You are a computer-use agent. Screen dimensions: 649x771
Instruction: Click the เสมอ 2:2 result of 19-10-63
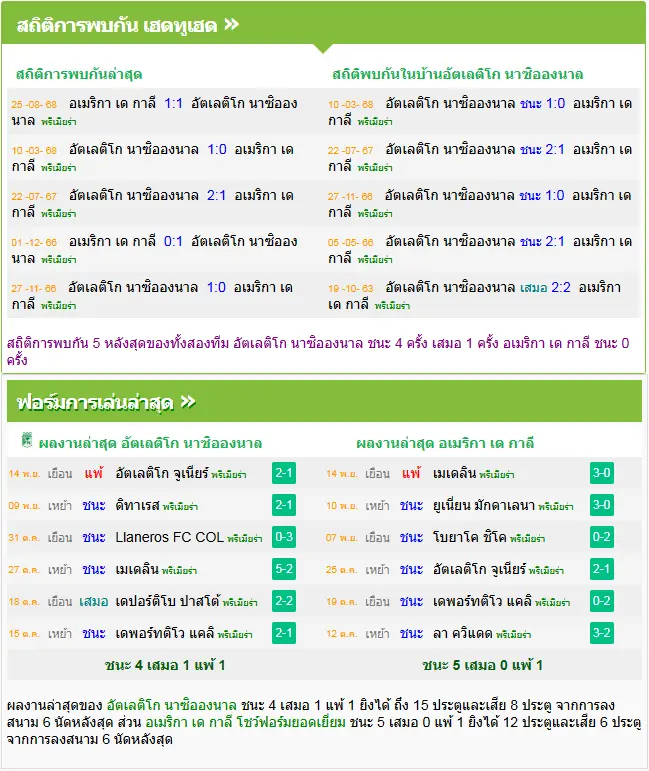click(545, 287)
